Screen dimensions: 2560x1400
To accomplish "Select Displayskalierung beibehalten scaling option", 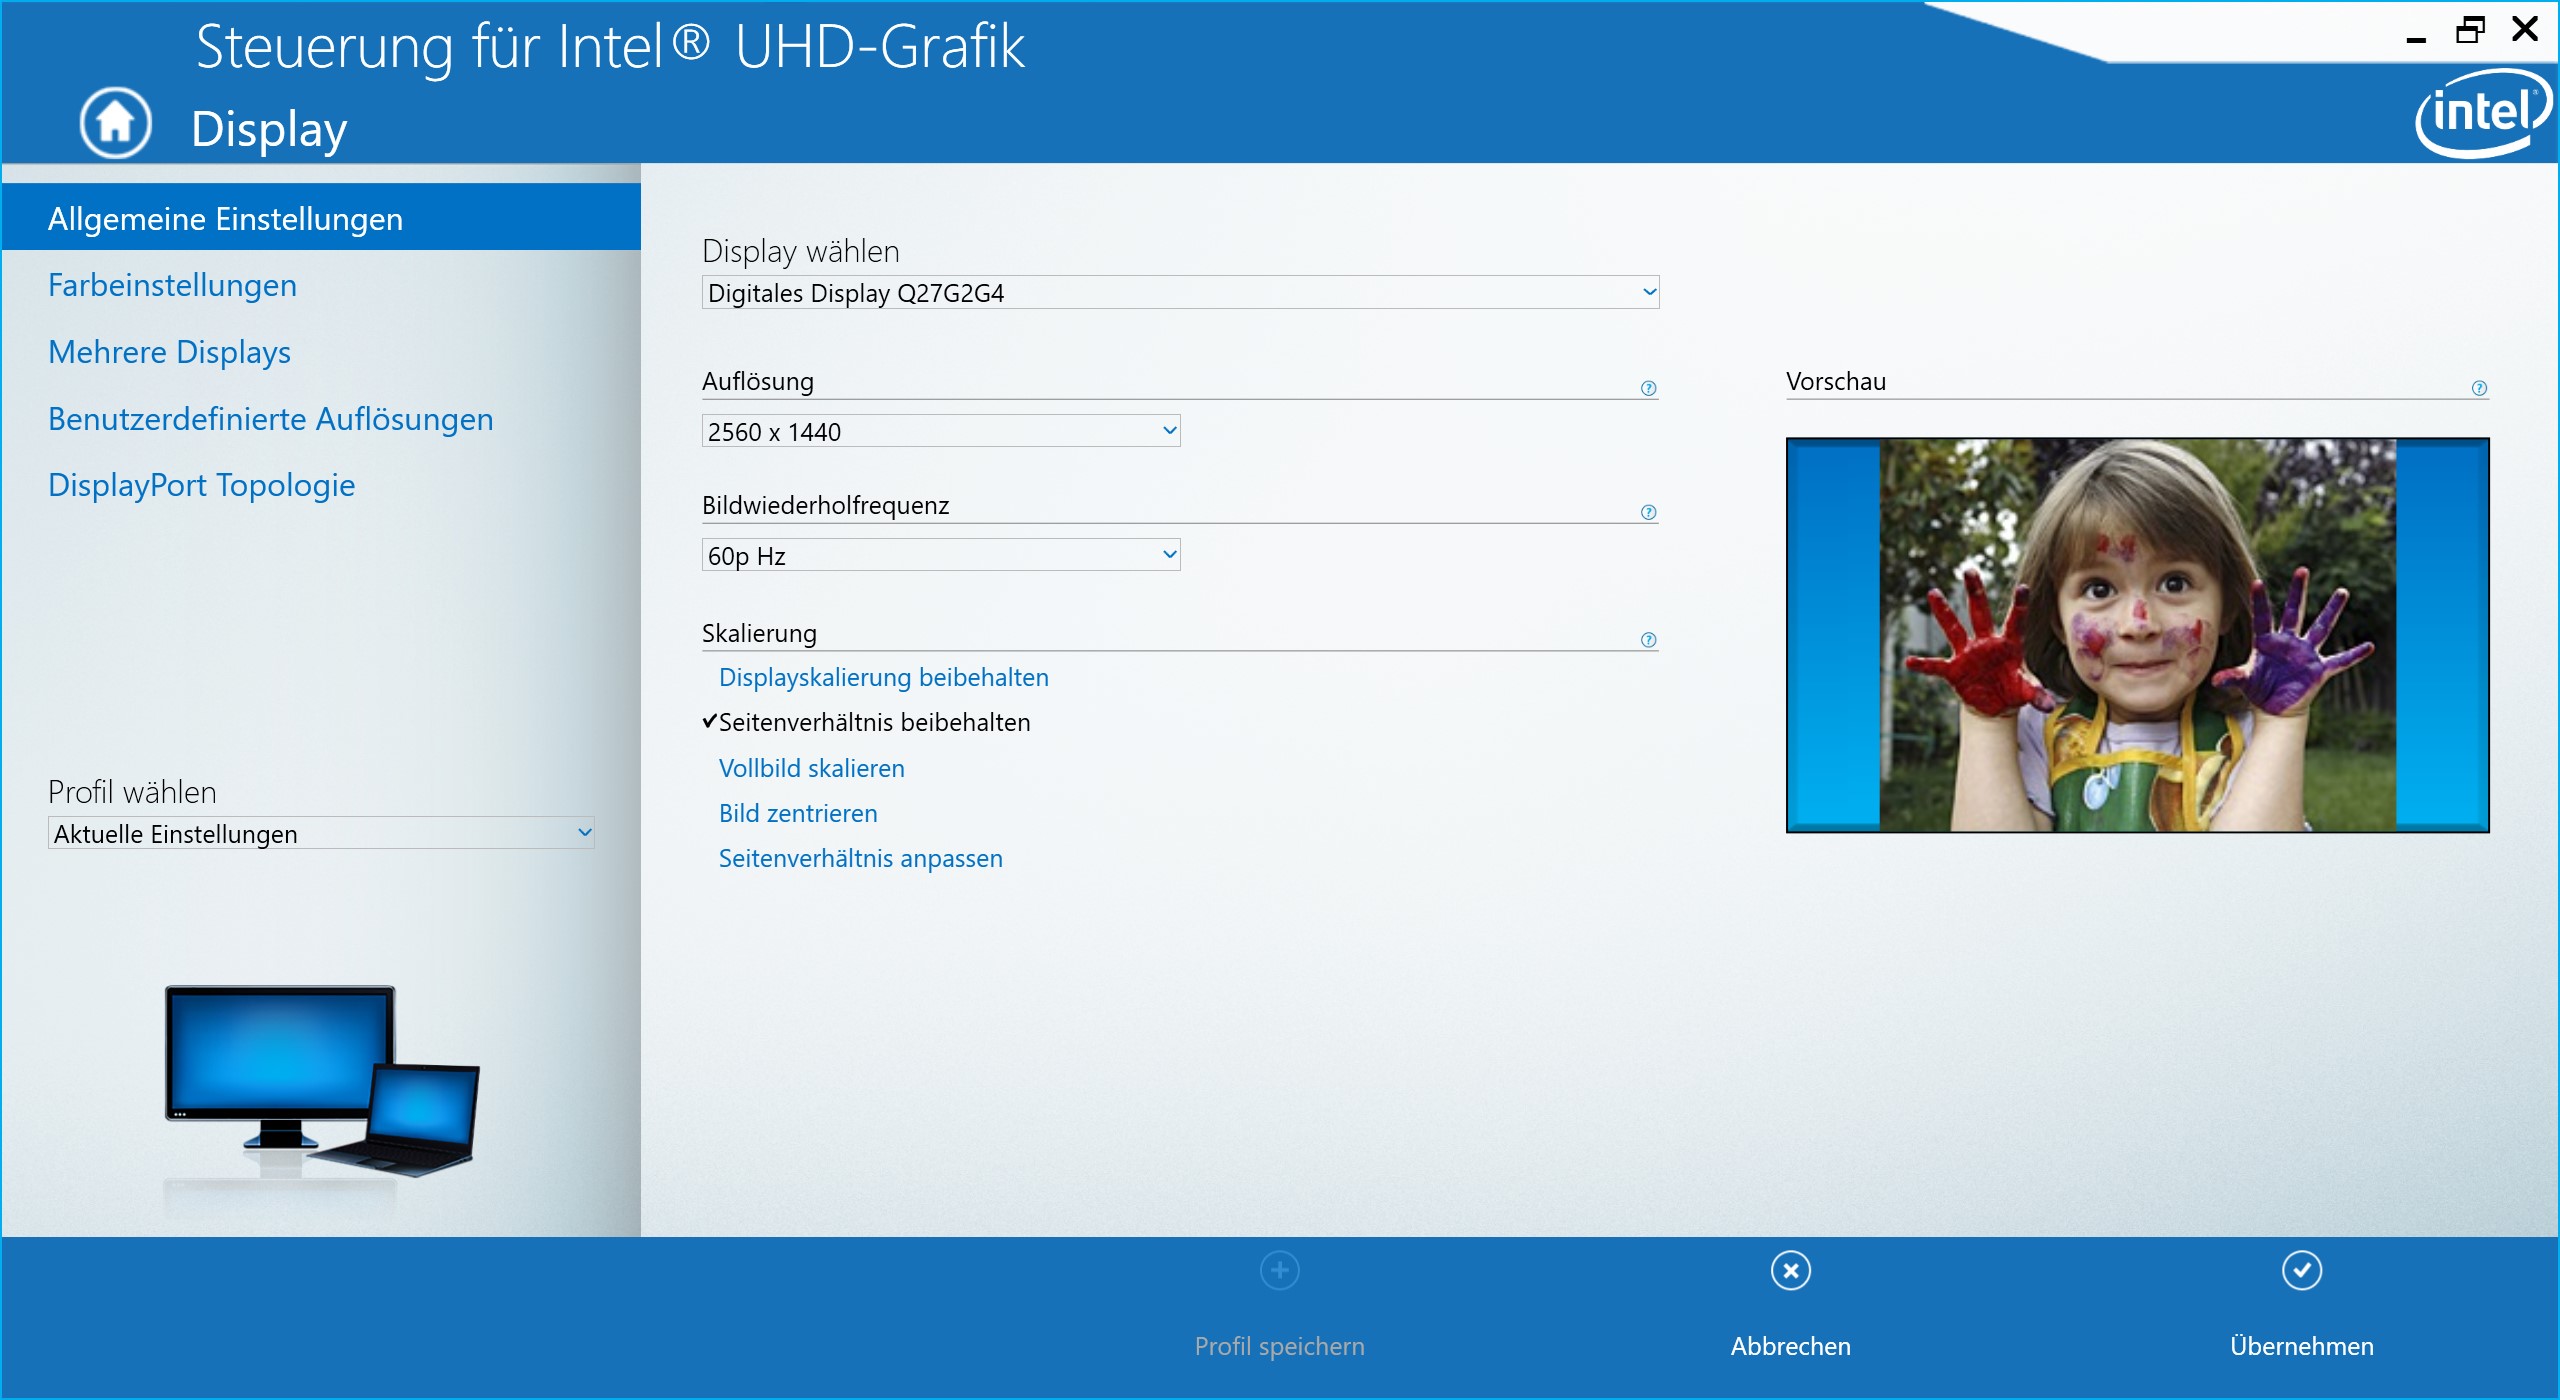I will coord(883,677).
